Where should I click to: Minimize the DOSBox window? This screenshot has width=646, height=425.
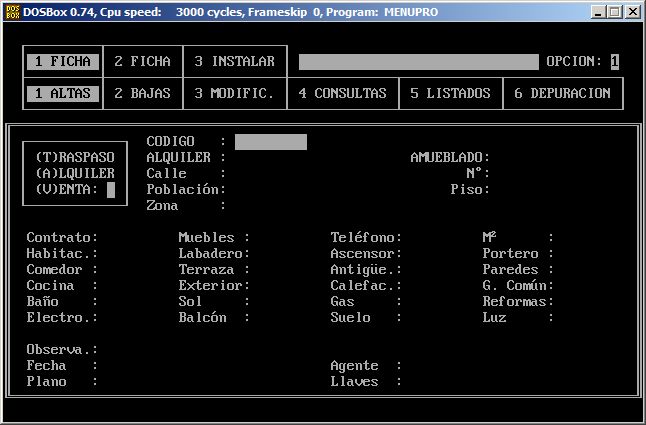[x=598, y=11]
